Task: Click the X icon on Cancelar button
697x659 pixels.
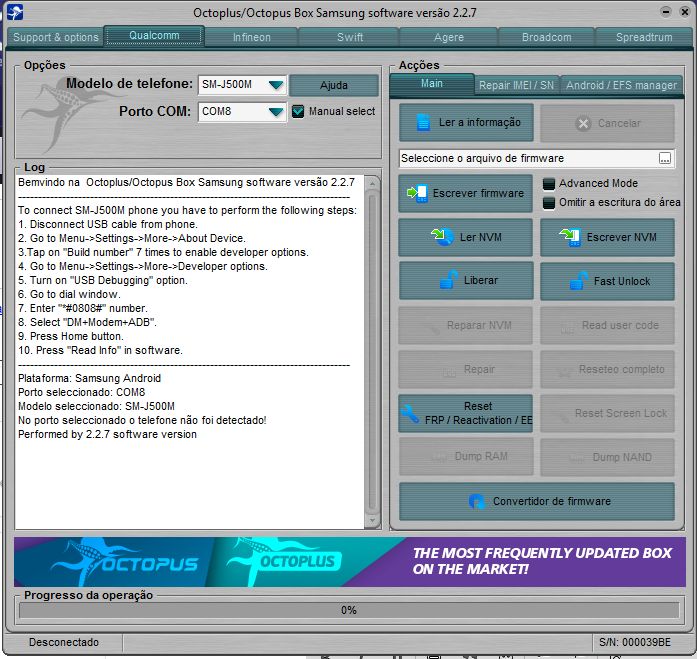Action: (x=583, y=123)
